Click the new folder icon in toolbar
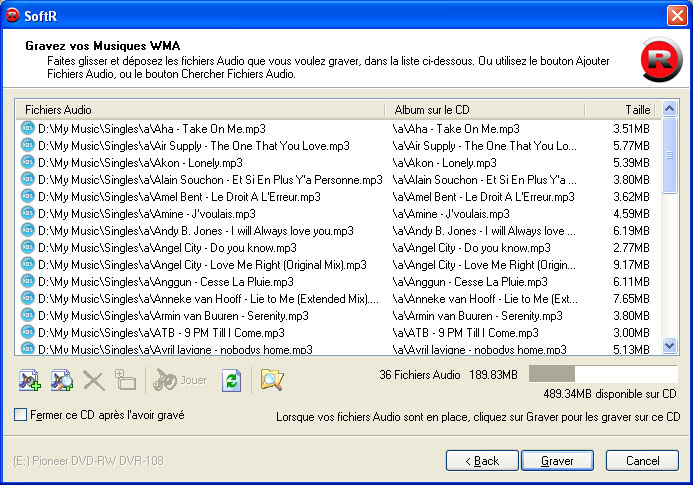Screen dimensions: 693x485 point(125,380)
